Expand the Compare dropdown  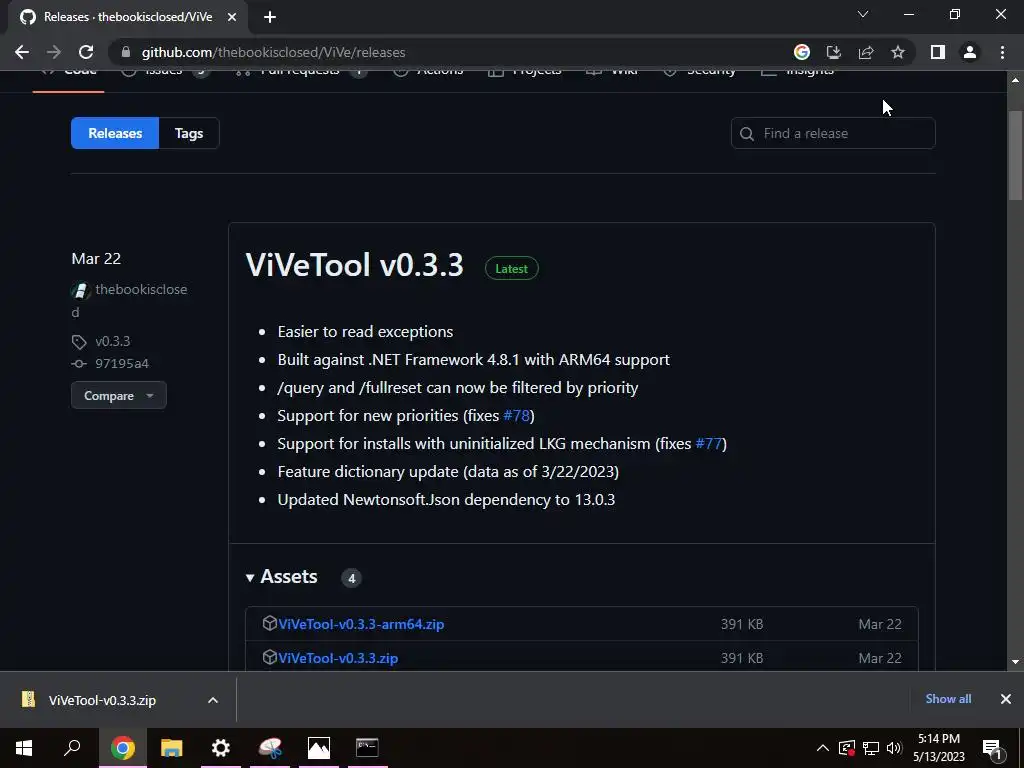(x=119, y=395)
